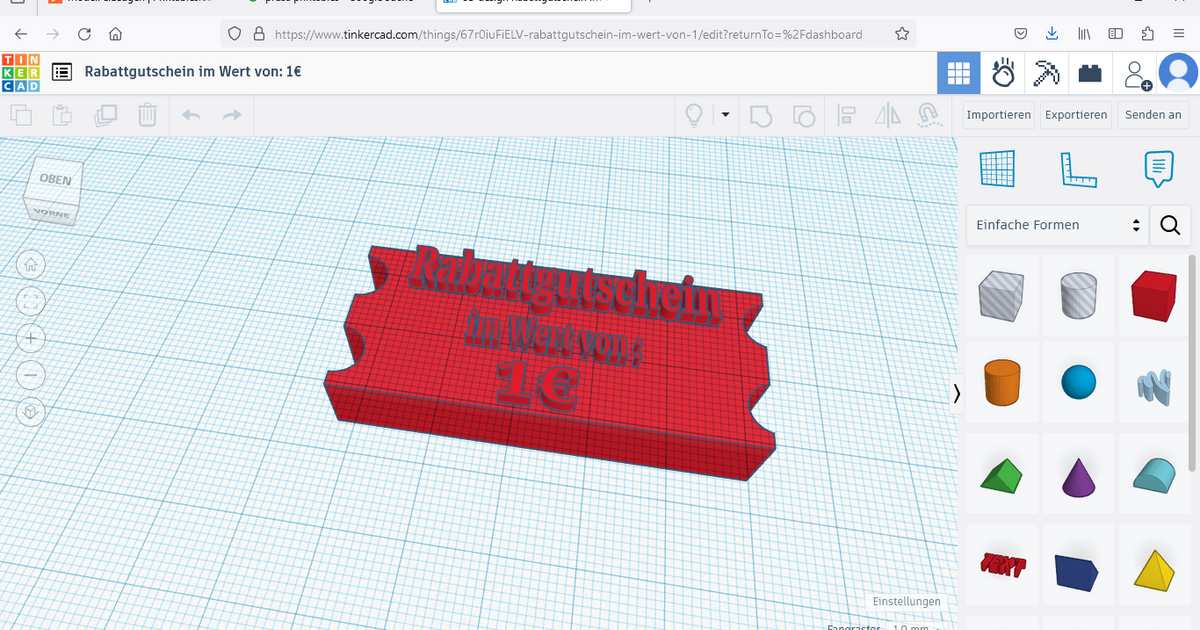Click the Importieren button

click(998, 114)
